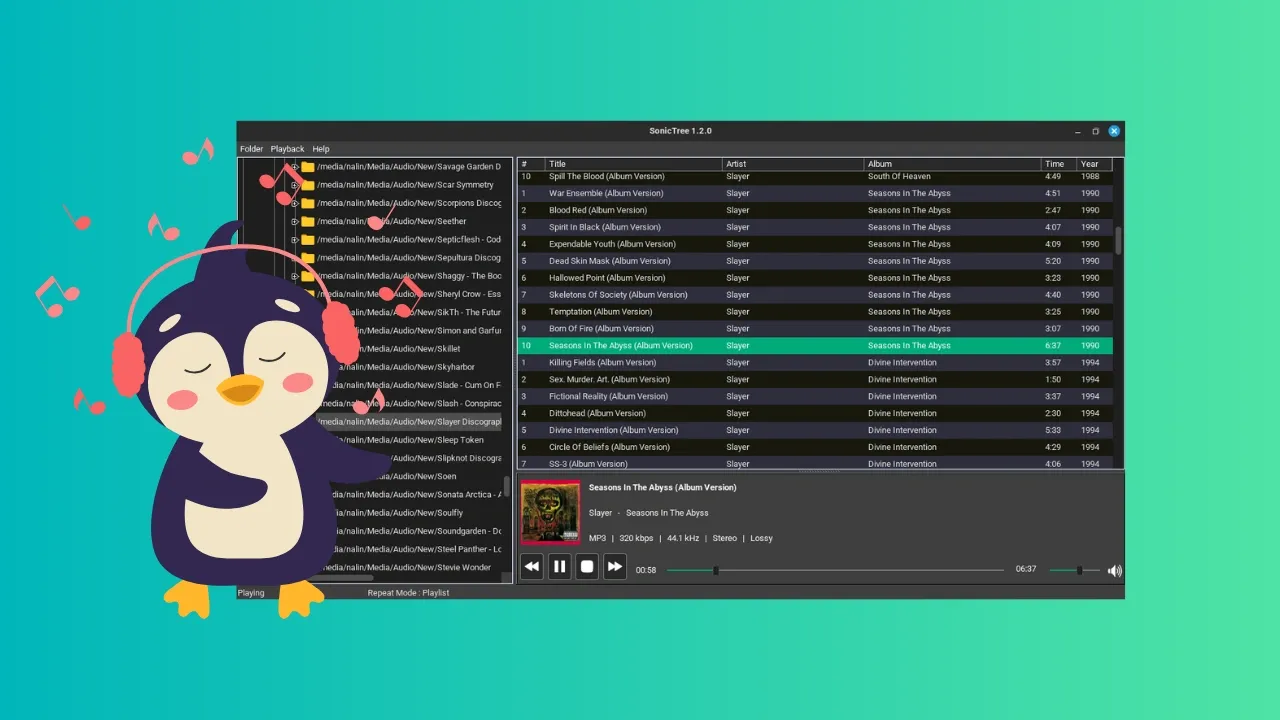Click the Scorpions Discography folder icon
The image size is (1280, 720).
[x=308, y=203]
